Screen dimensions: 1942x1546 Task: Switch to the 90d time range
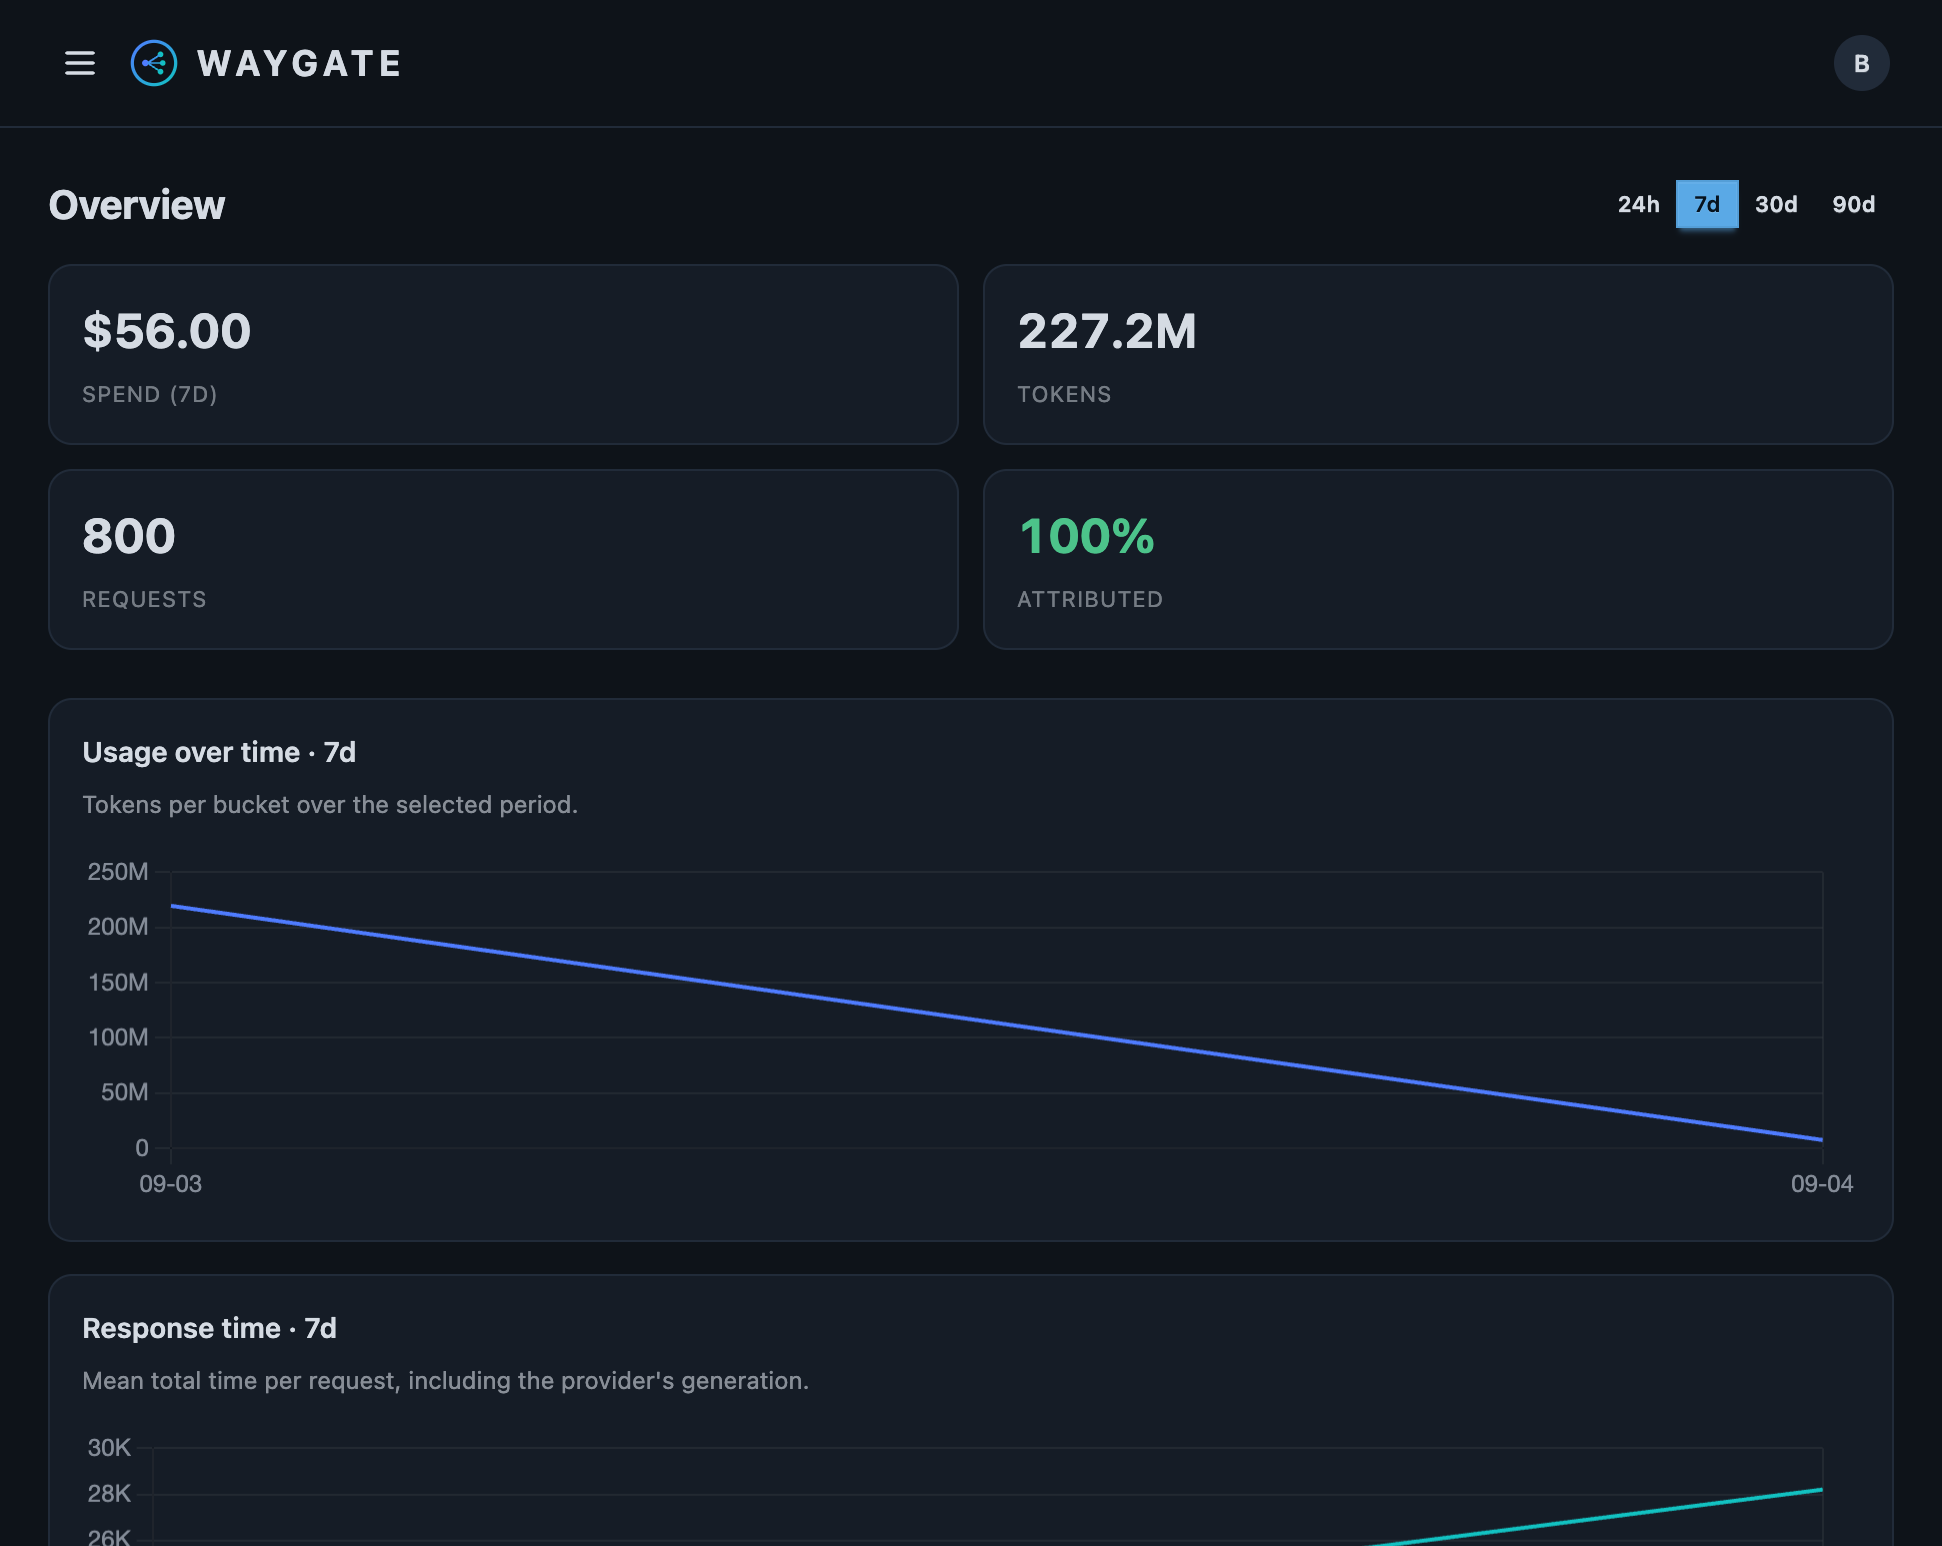pyautogui.click(x=1853, y=204)
